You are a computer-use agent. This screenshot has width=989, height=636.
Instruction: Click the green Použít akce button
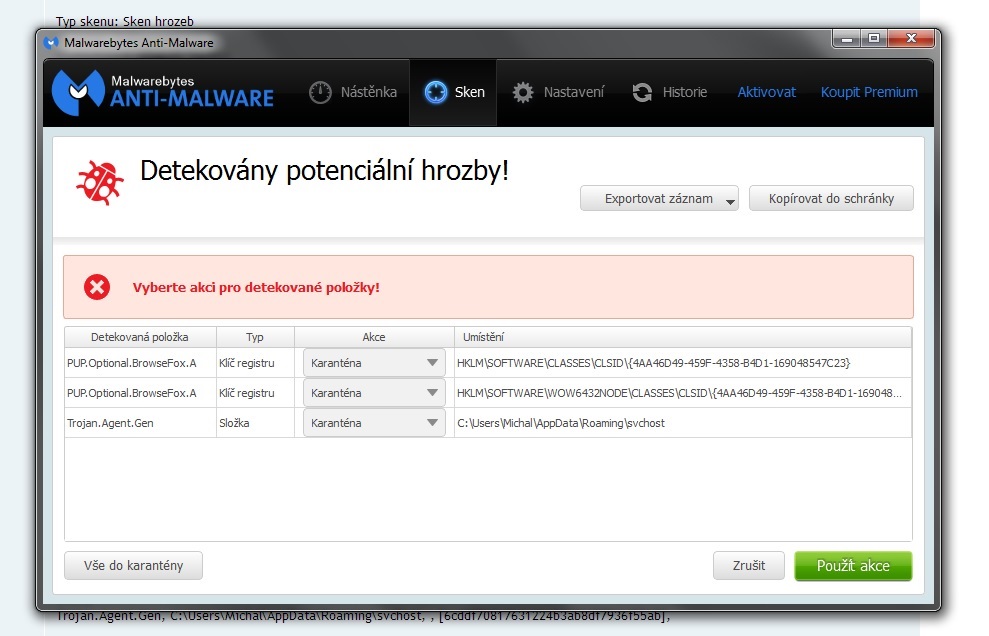click(x=853, y=565)
